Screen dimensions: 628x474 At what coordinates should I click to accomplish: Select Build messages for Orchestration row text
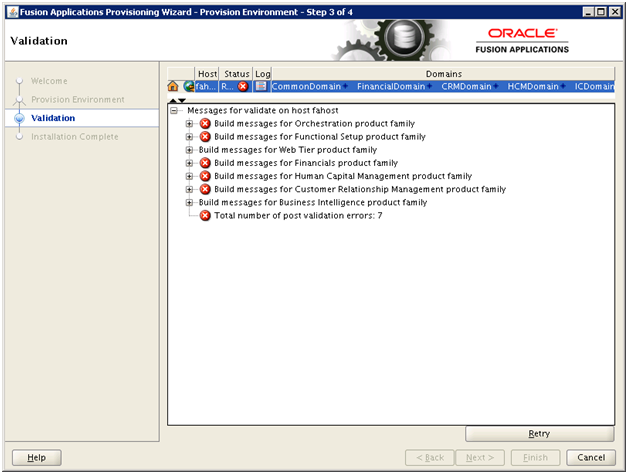pyautogui.click(x=314, y=123)
